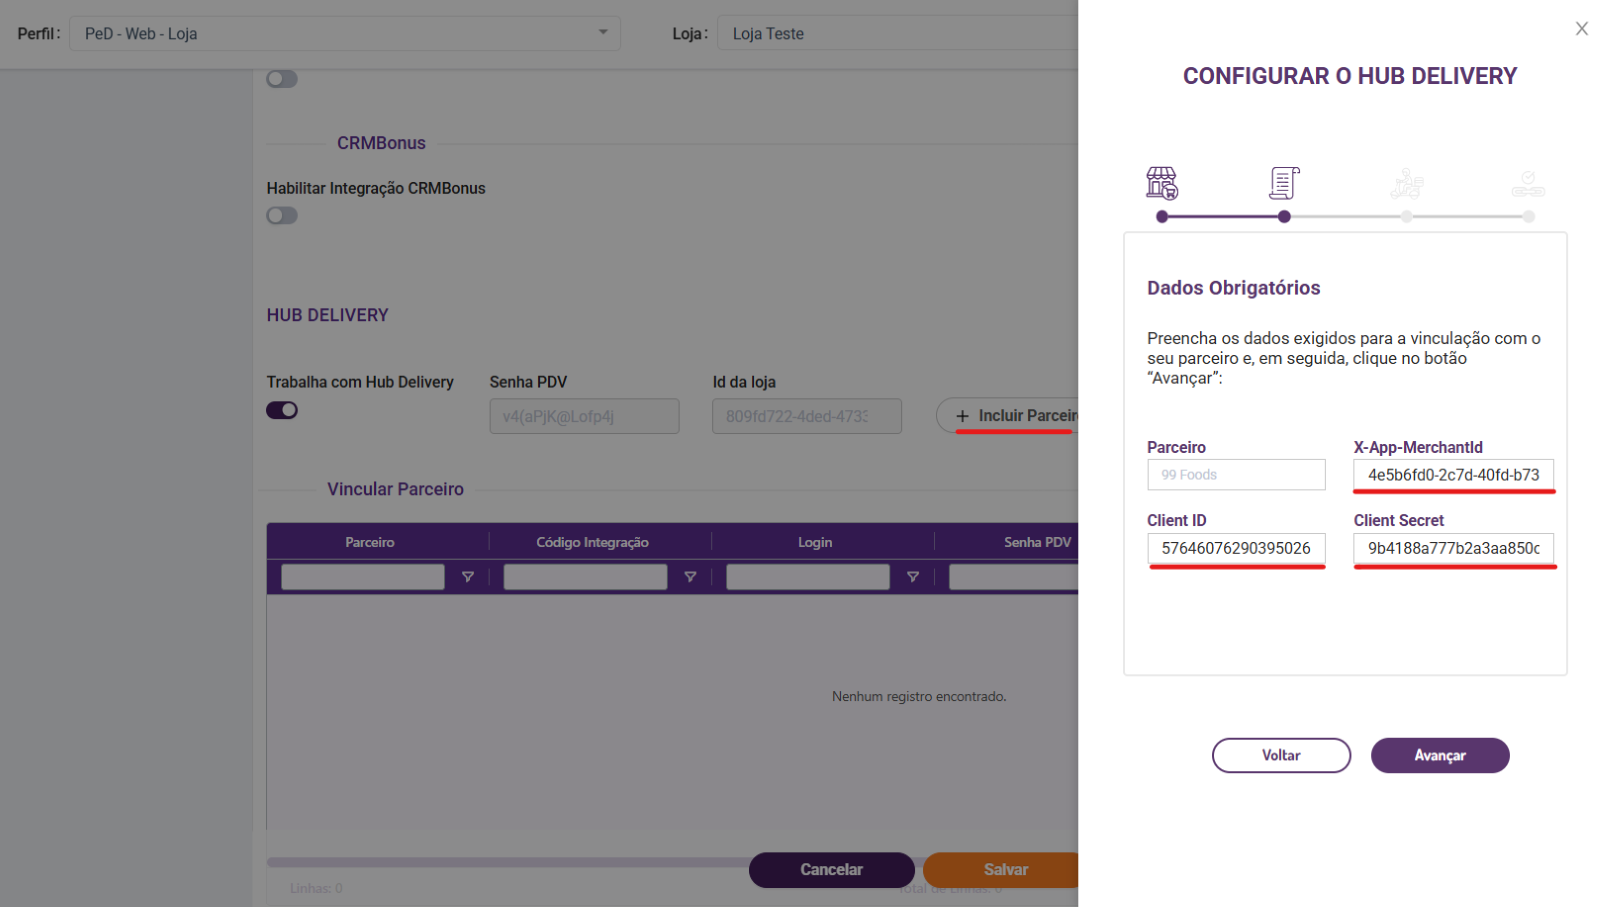Click the Cancelar button
1600x907 pixels.
click(831, 870)
